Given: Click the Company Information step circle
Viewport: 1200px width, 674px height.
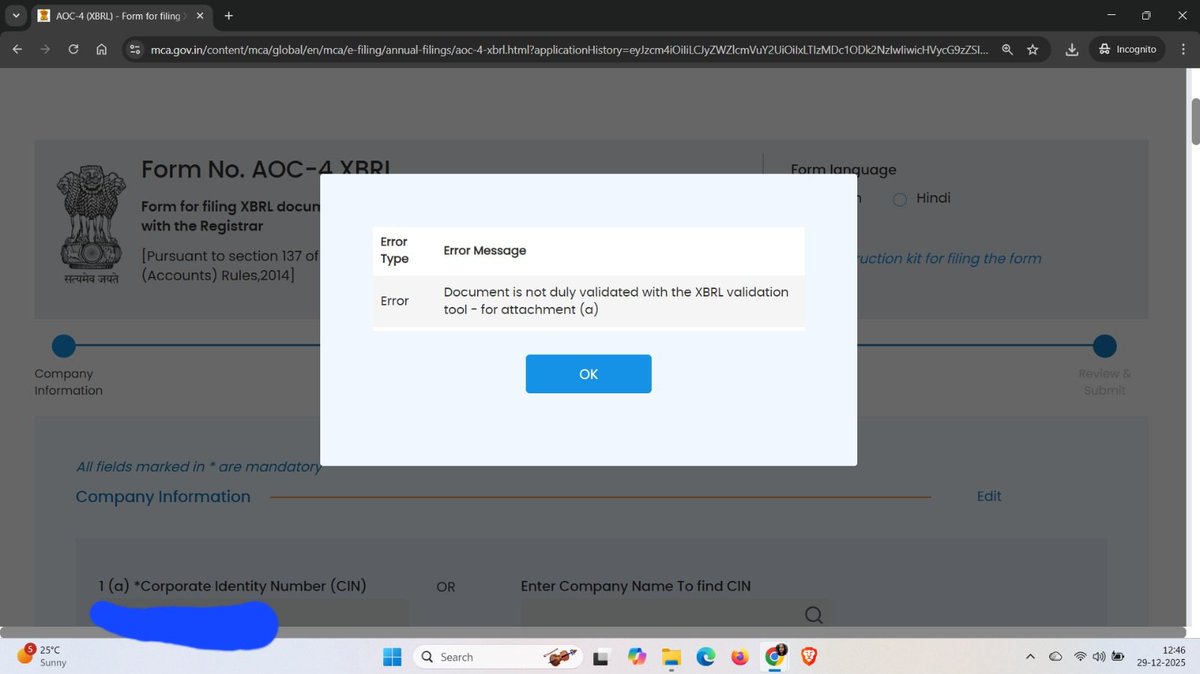Looking at the screenshot, I should point(64,346).
